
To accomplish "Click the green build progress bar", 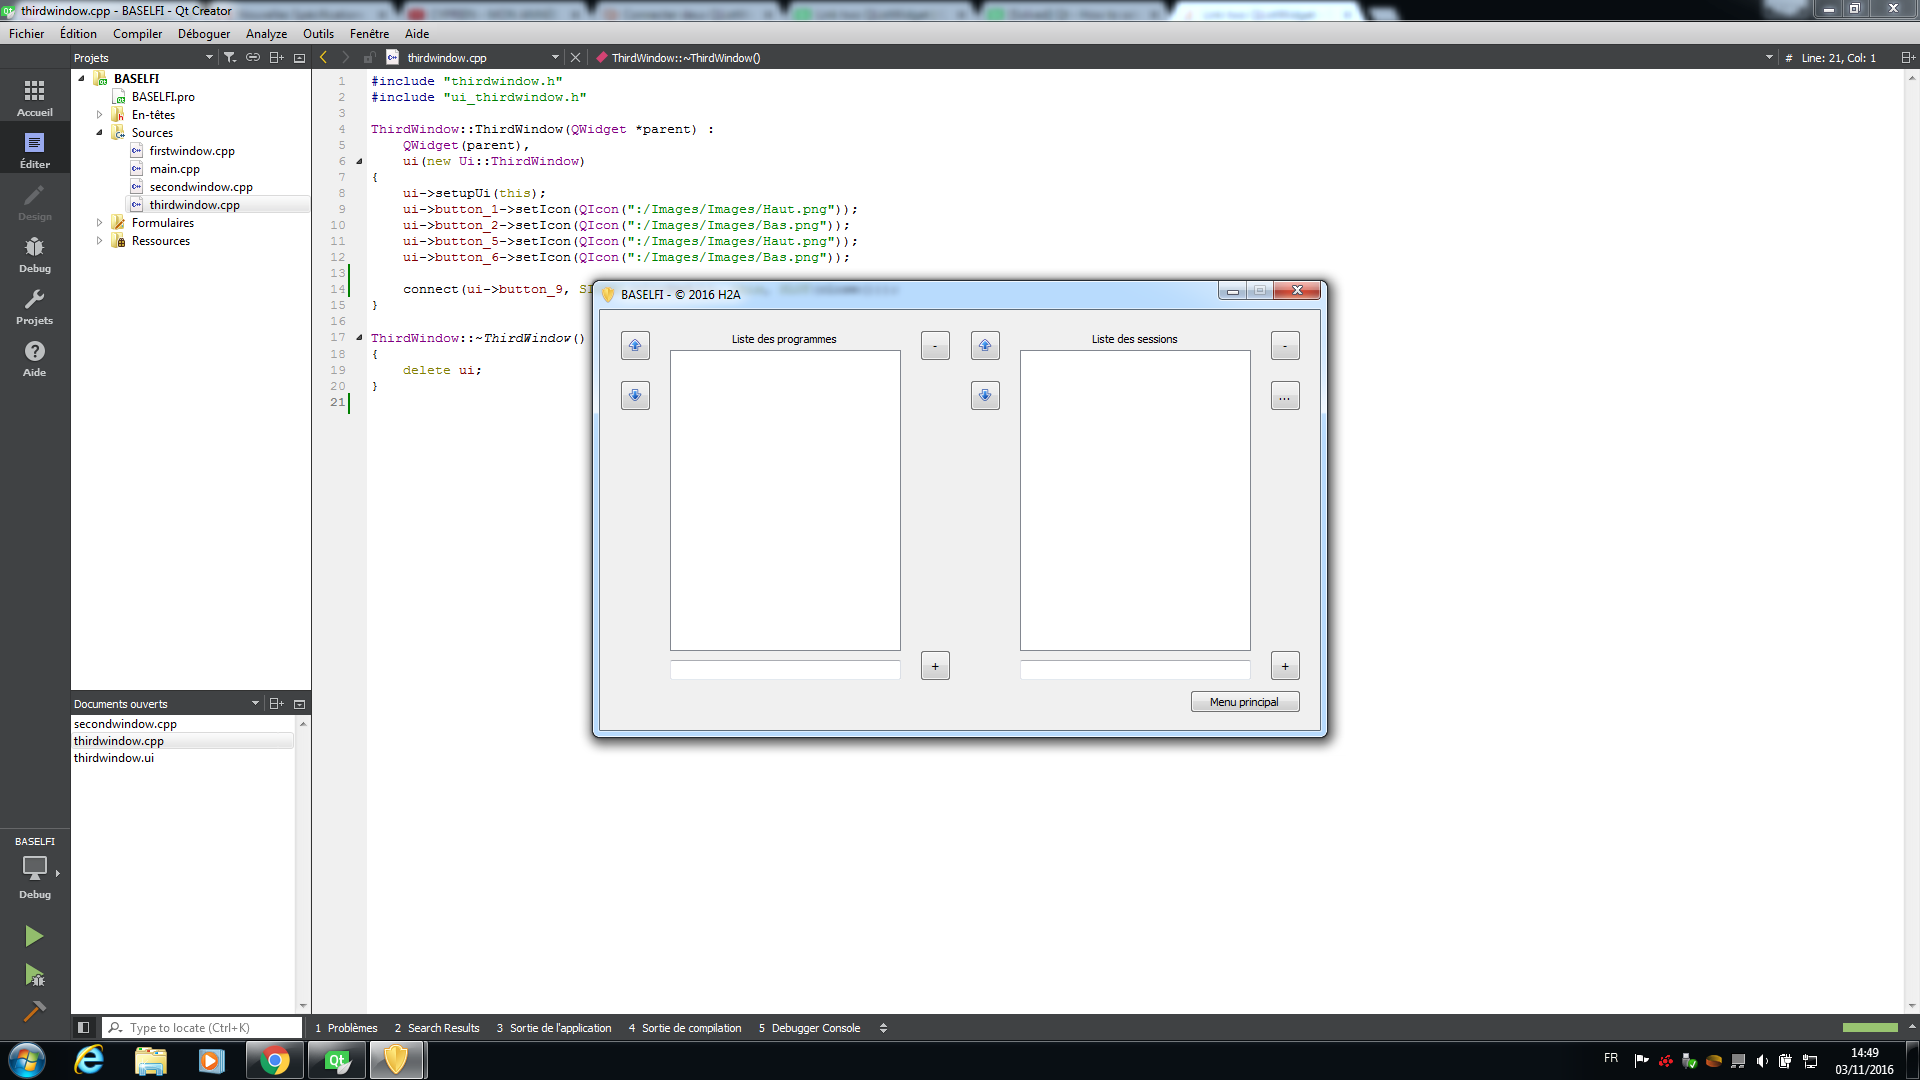I will tap(1869, 1028).
